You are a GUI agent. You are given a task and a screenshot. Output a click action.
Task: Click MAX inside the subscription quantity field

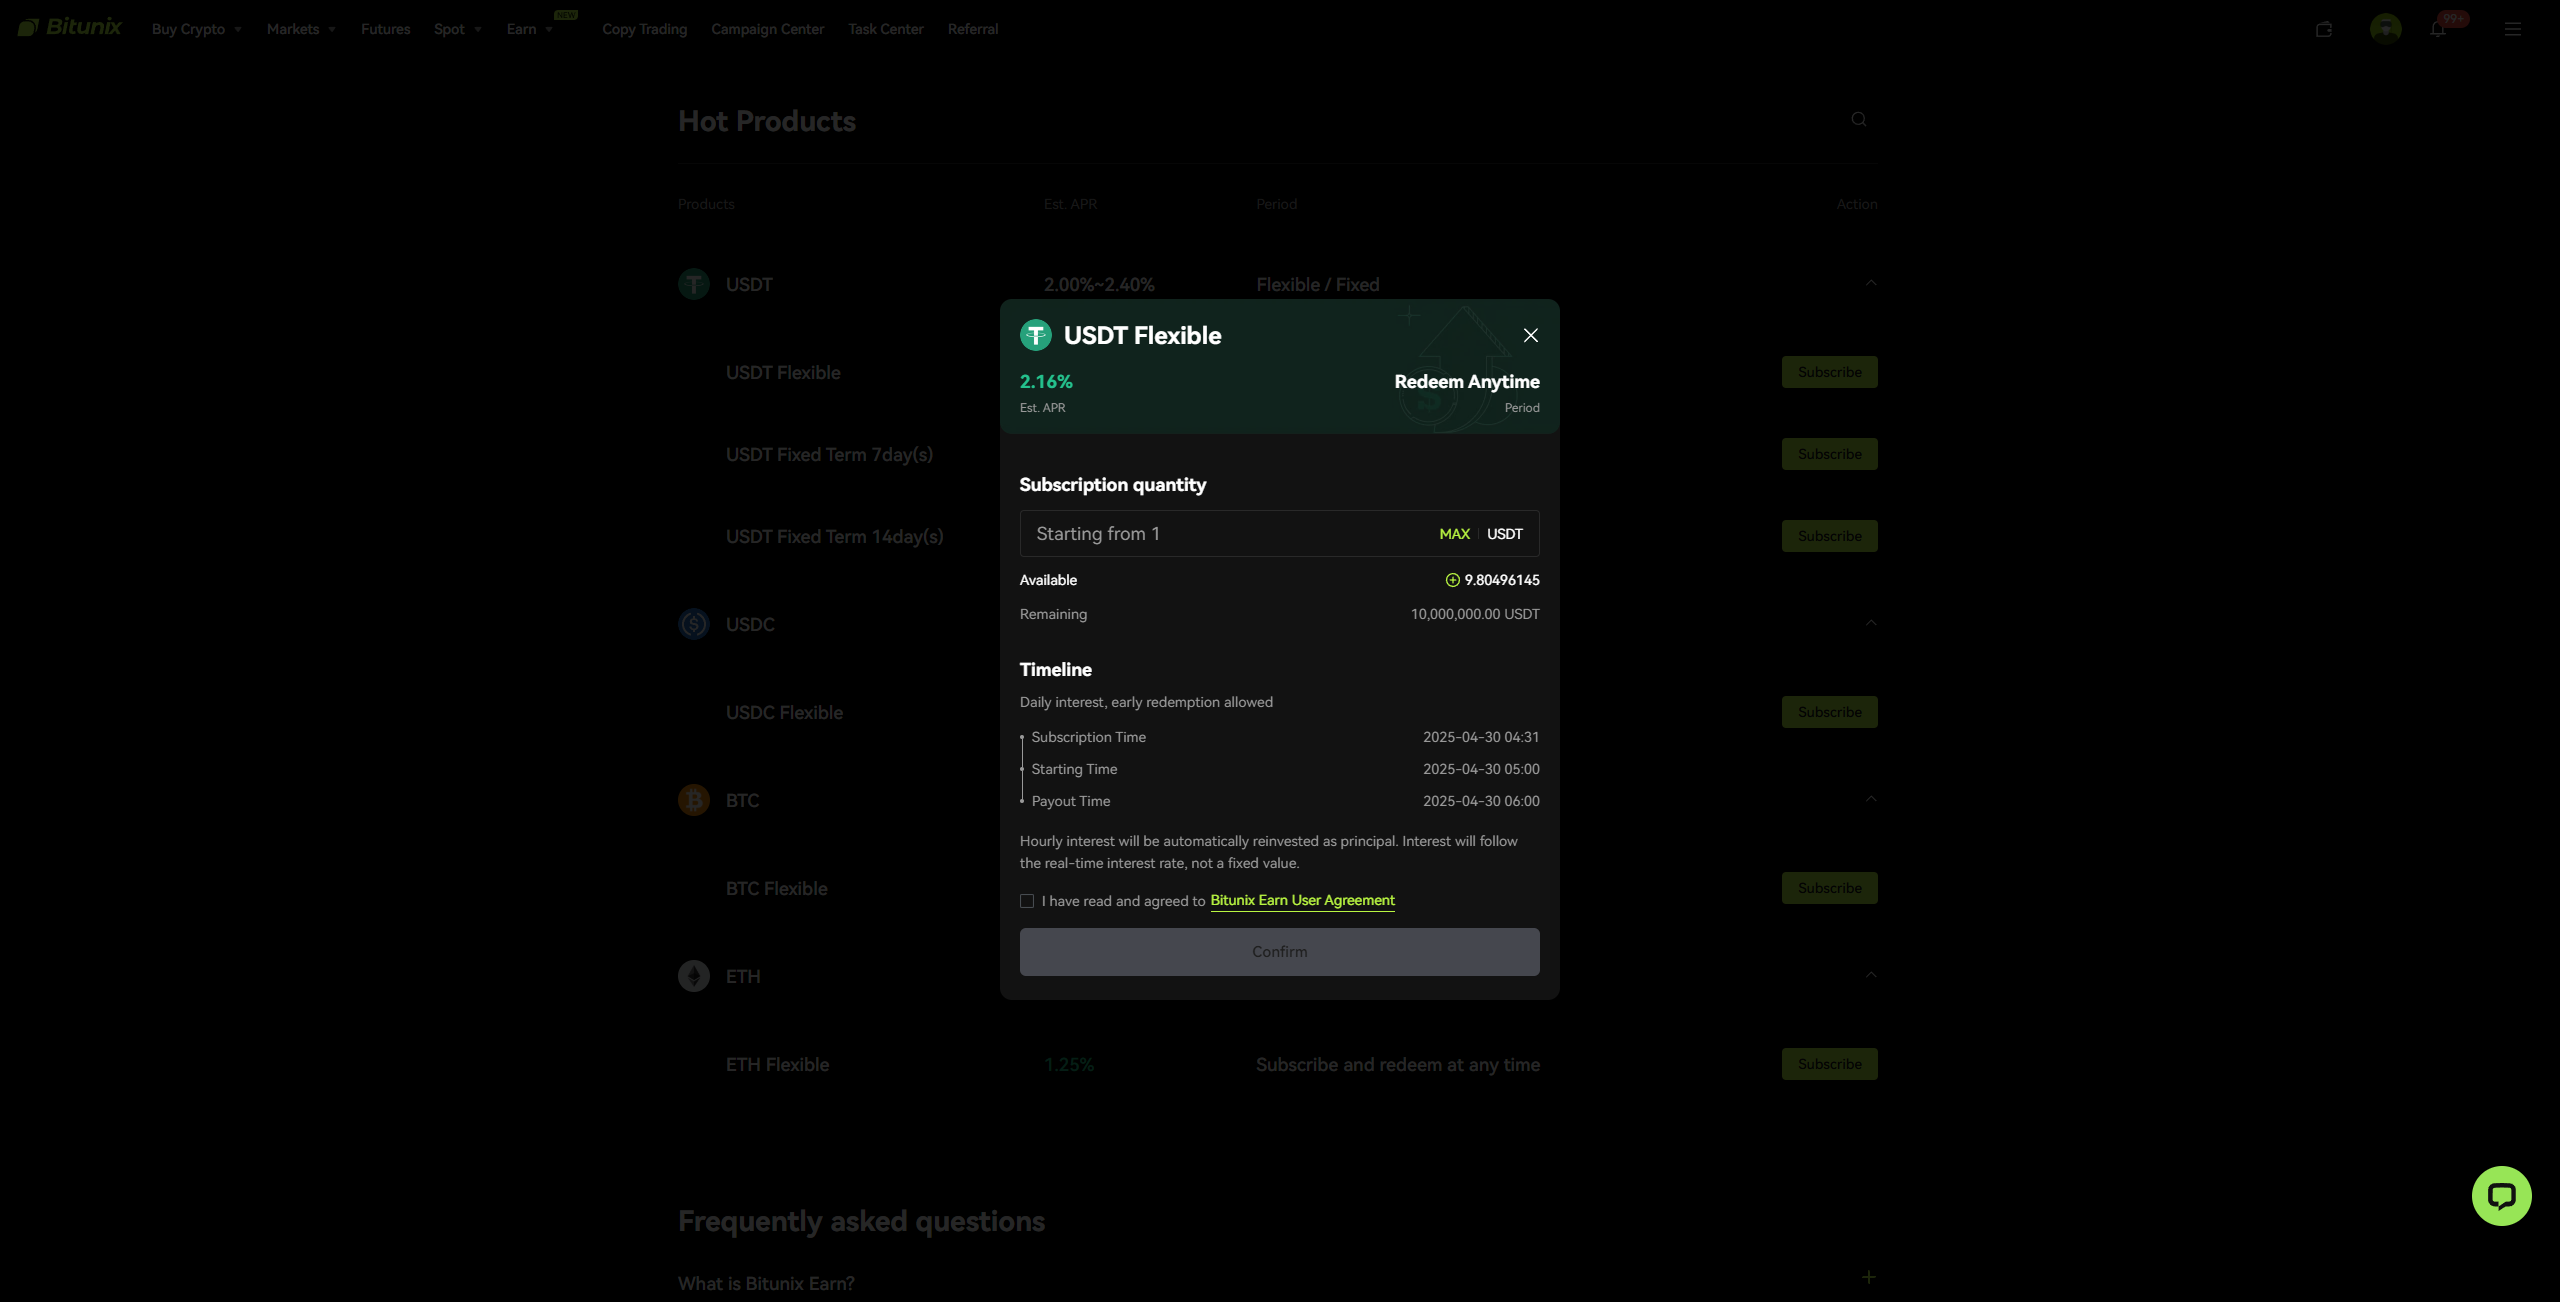[1454, 533]
